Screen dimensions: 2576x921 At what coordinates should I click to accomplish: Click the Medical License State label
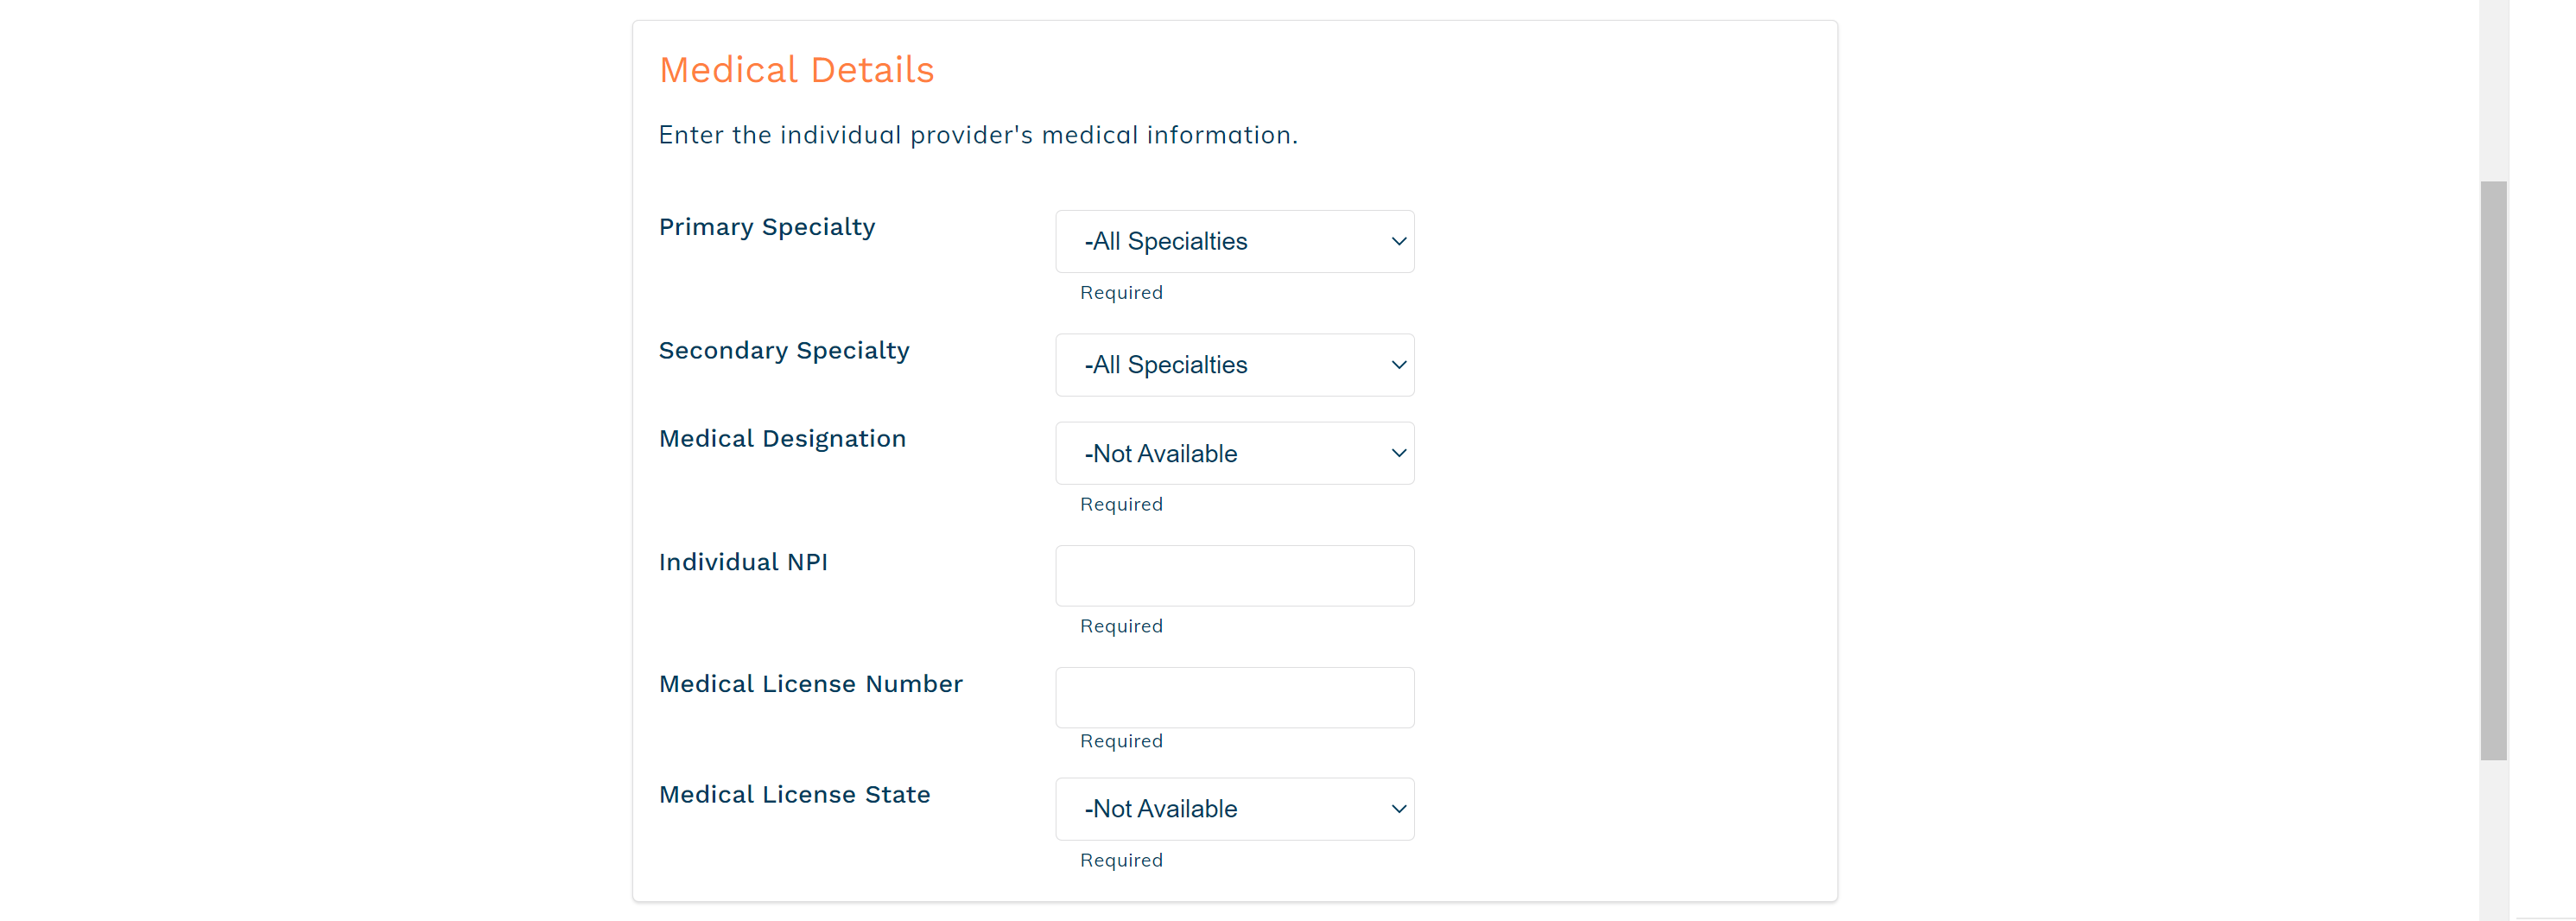(x=794, y=795)
